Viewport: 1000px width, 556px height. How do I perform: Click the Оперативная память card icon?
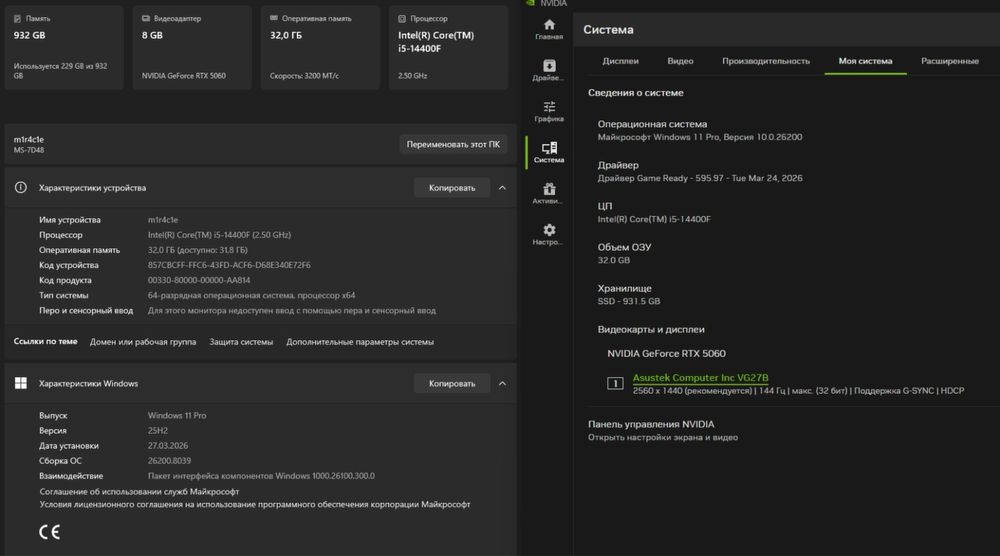point(274,18)
